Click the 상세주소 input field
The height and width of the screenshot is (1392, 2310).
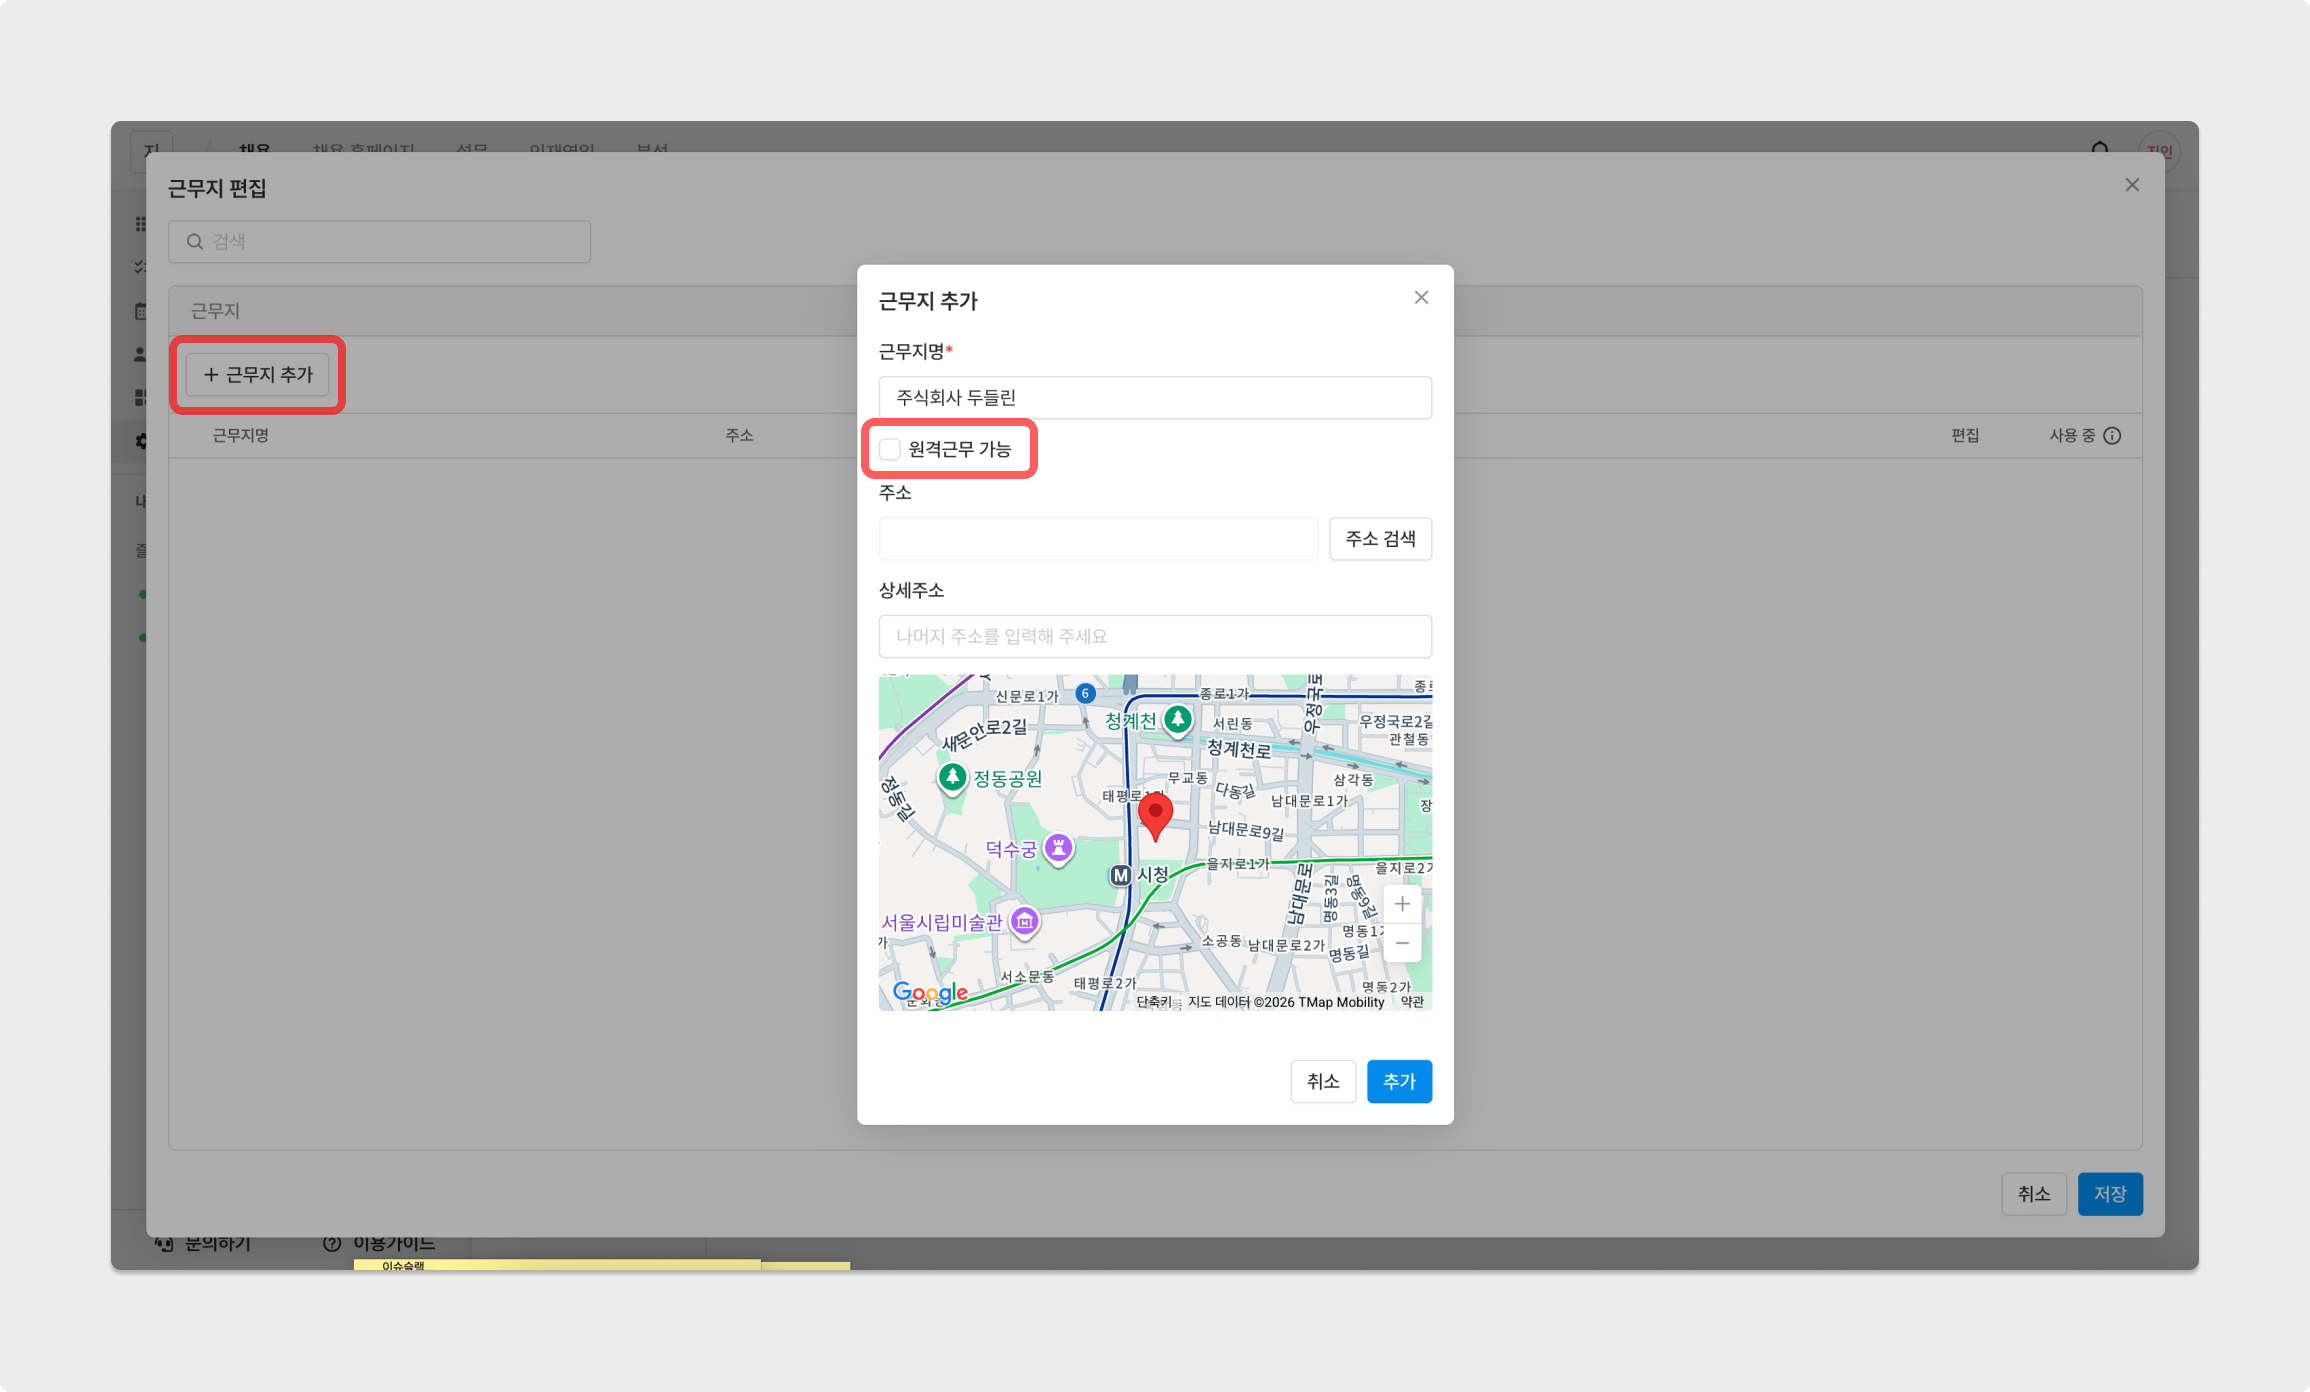tap(1154, 636)
